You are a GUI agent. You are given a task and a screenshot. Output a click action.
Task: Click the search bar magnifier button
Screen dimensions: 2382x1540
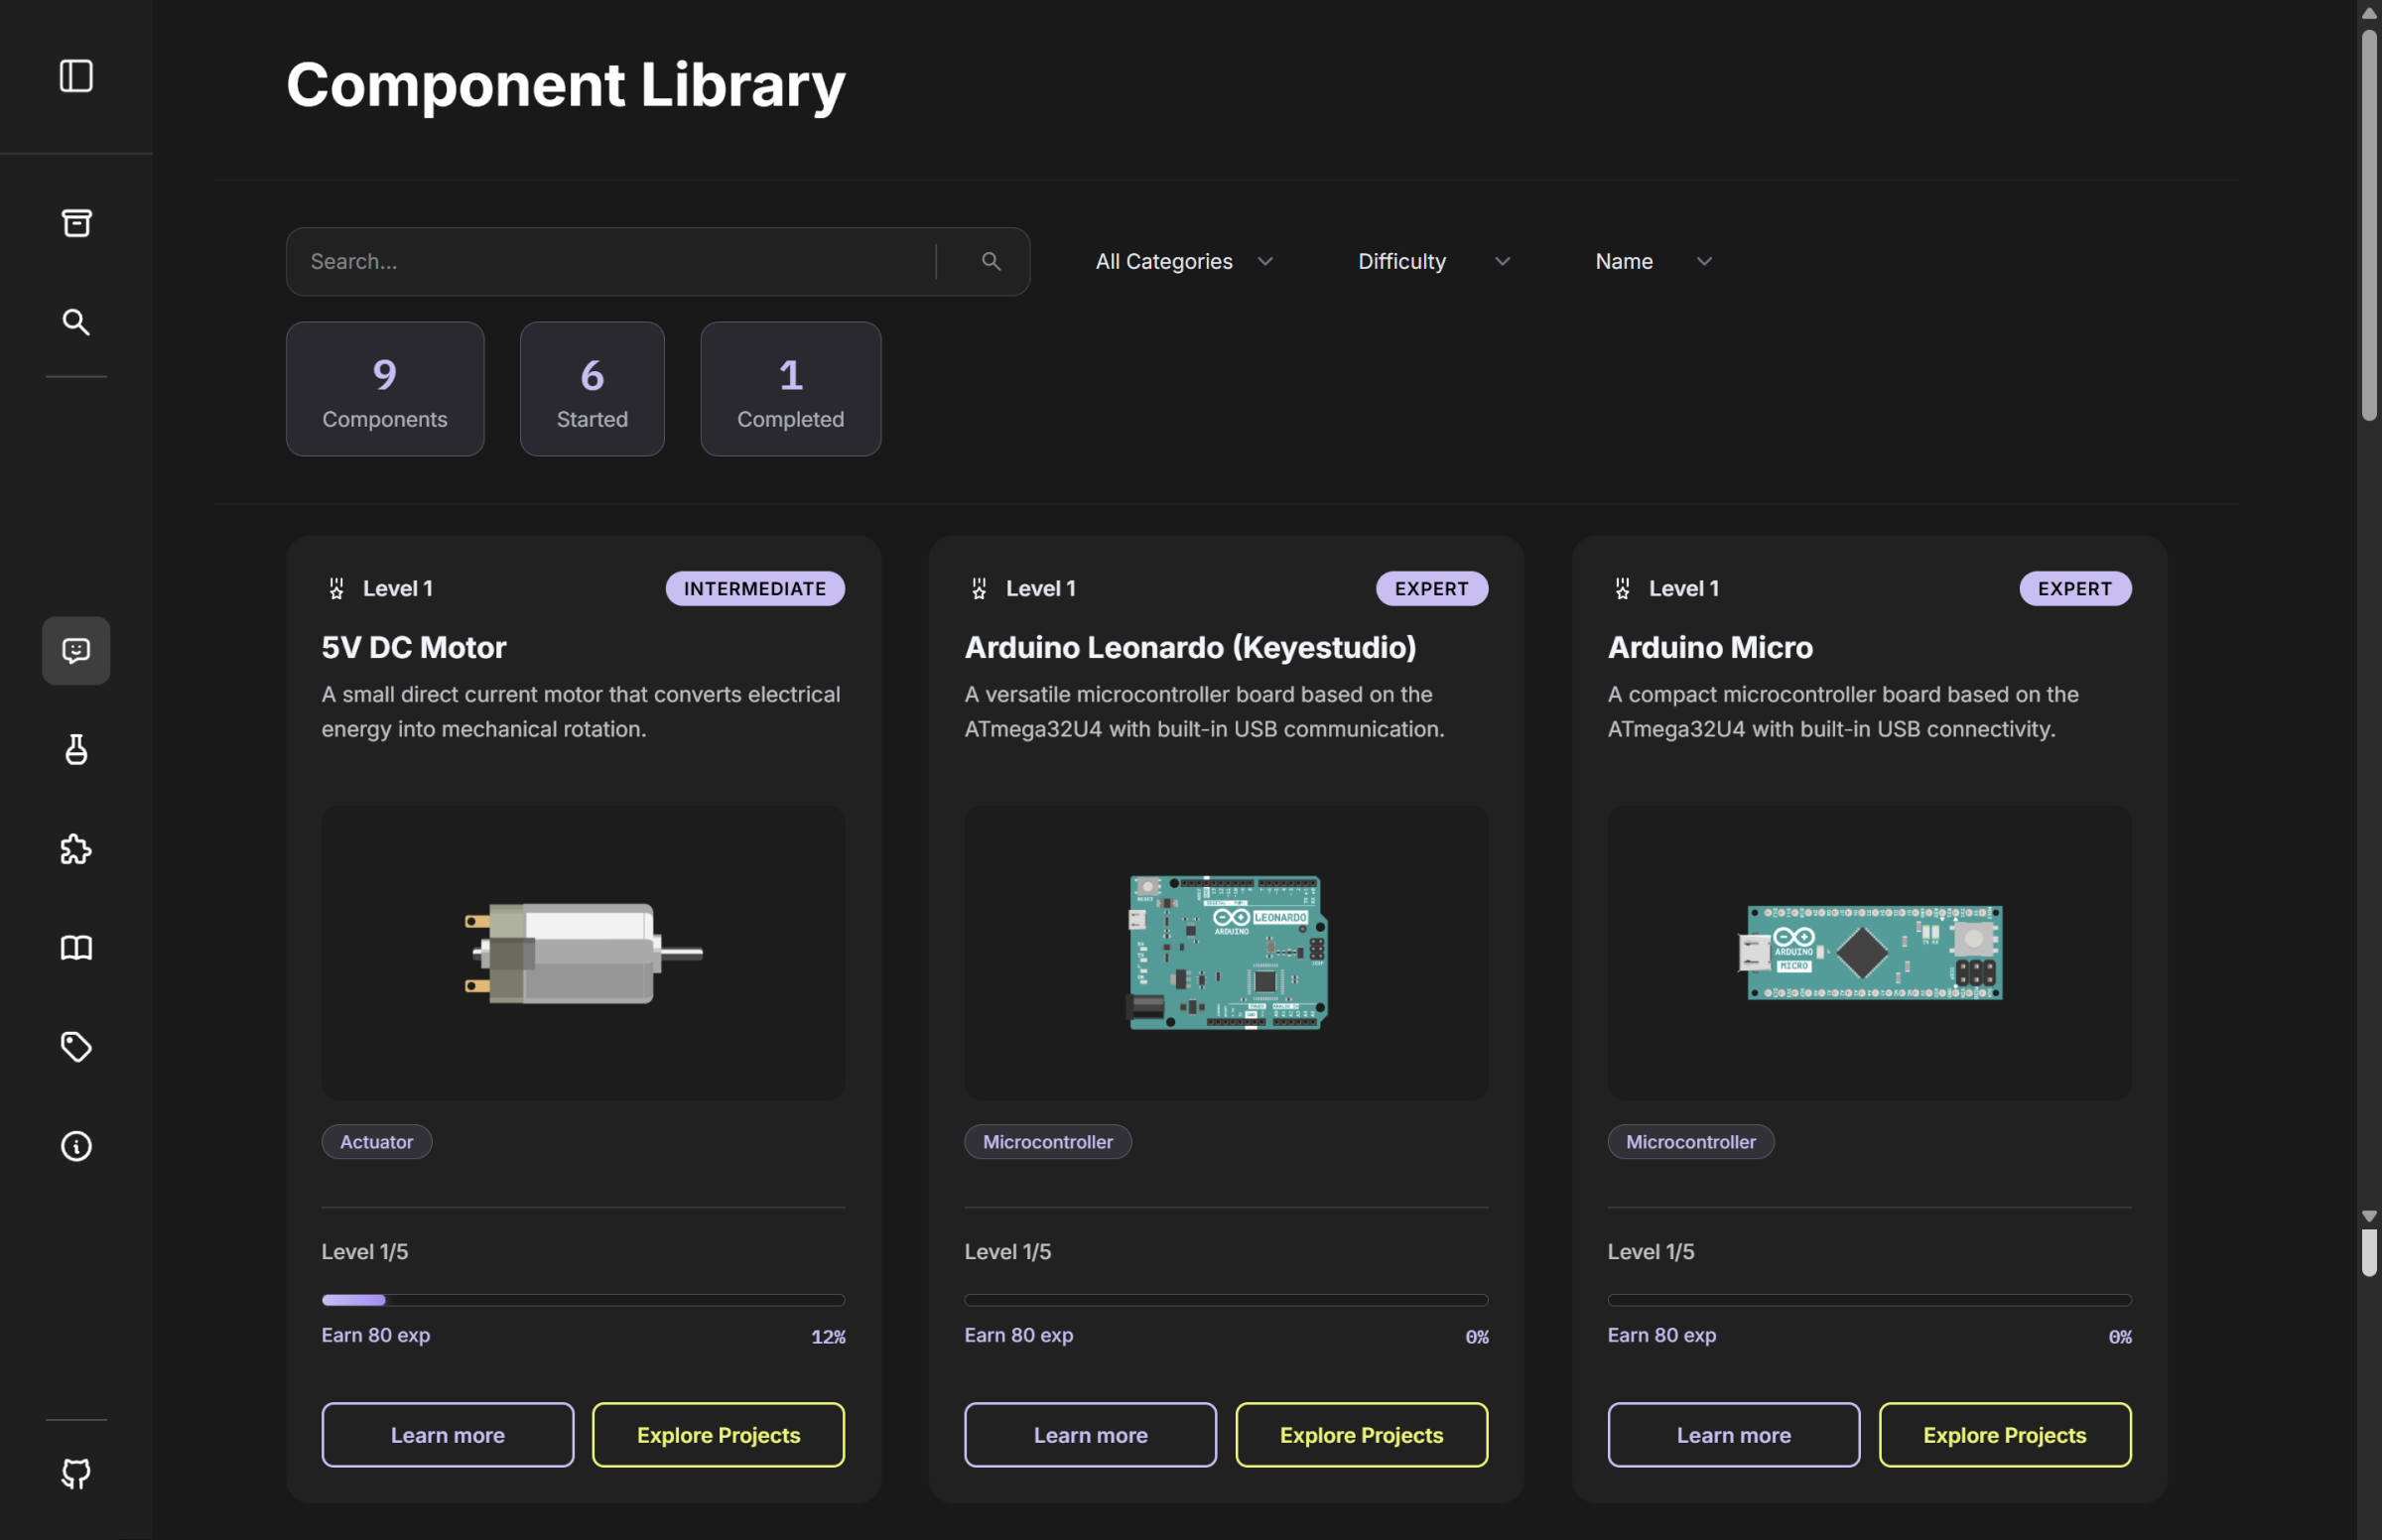[990, 261]
